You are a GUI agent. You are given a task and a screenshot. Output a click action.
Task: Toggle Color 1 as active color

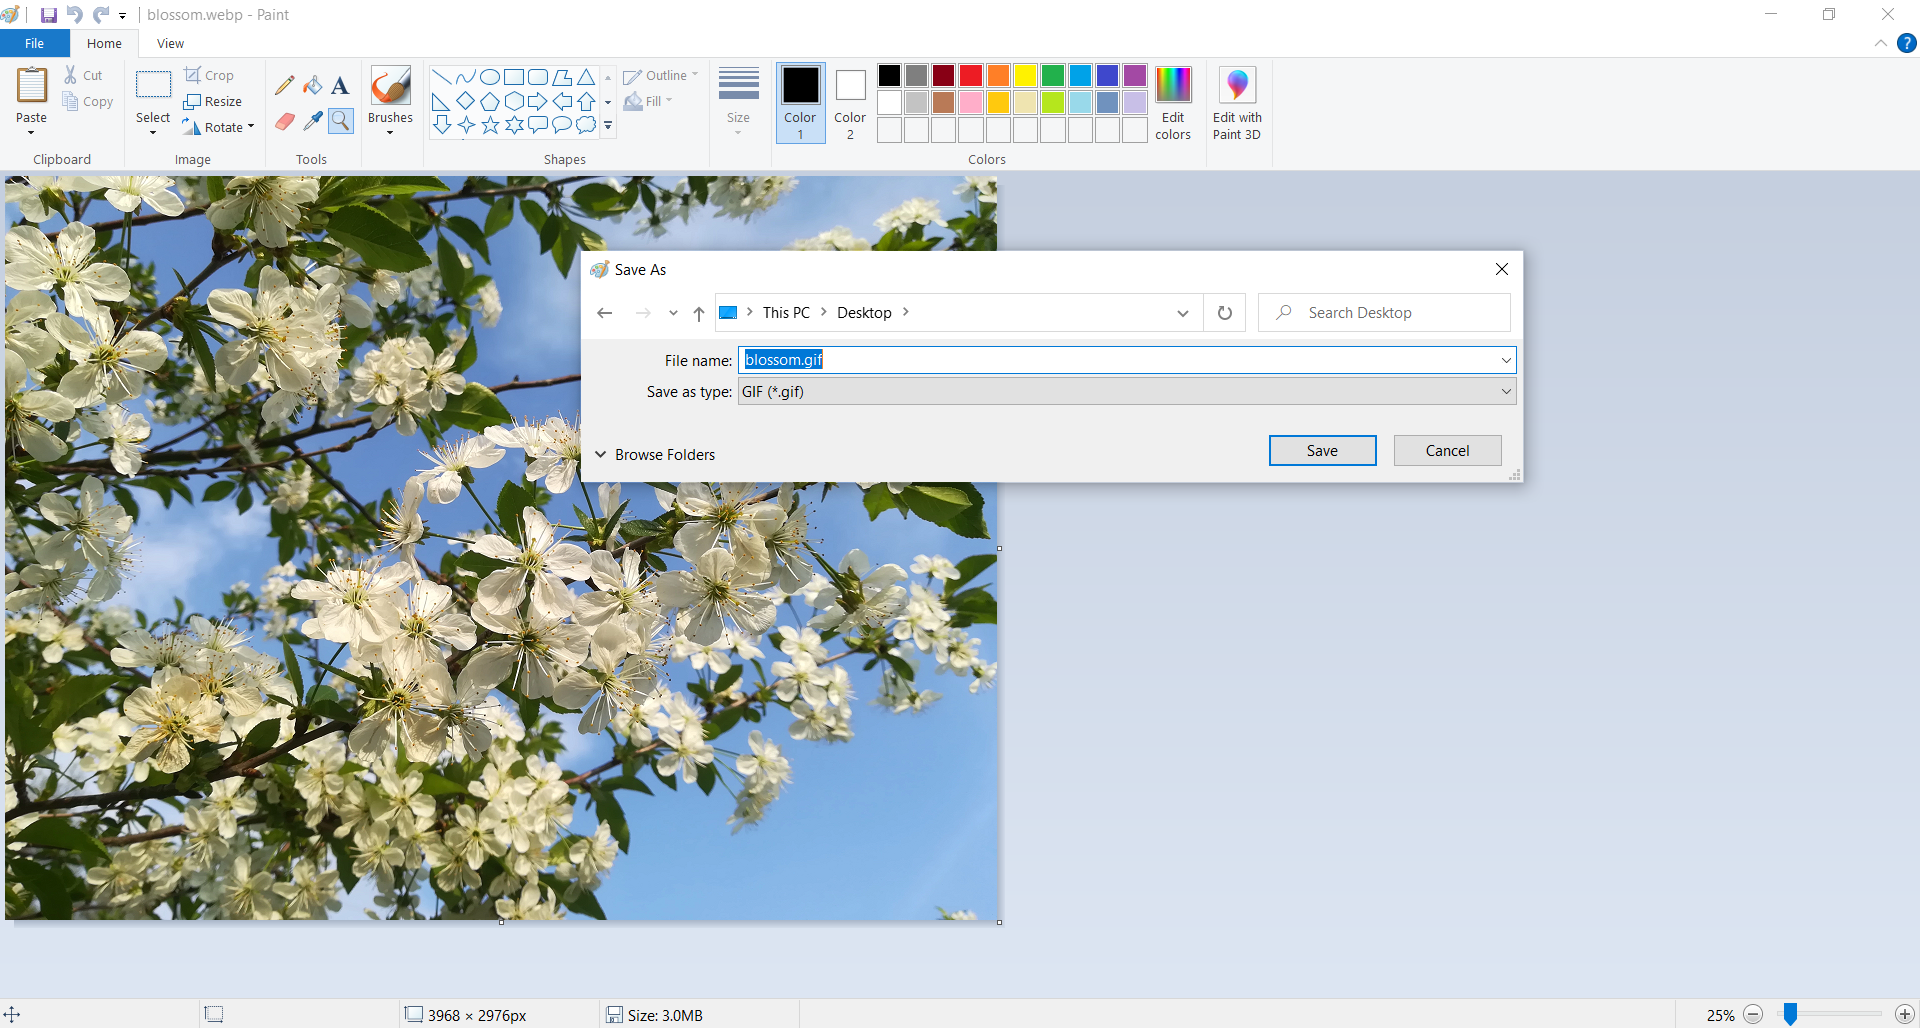click(800, 104)
